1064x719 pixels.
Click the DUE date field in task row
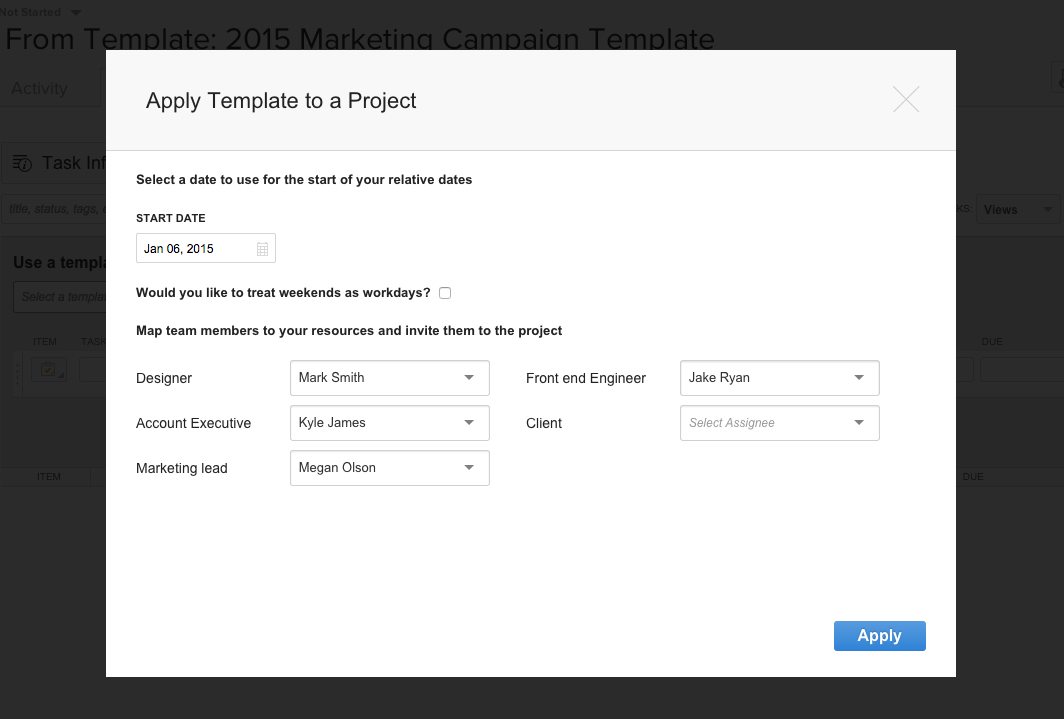[1020, 370]
